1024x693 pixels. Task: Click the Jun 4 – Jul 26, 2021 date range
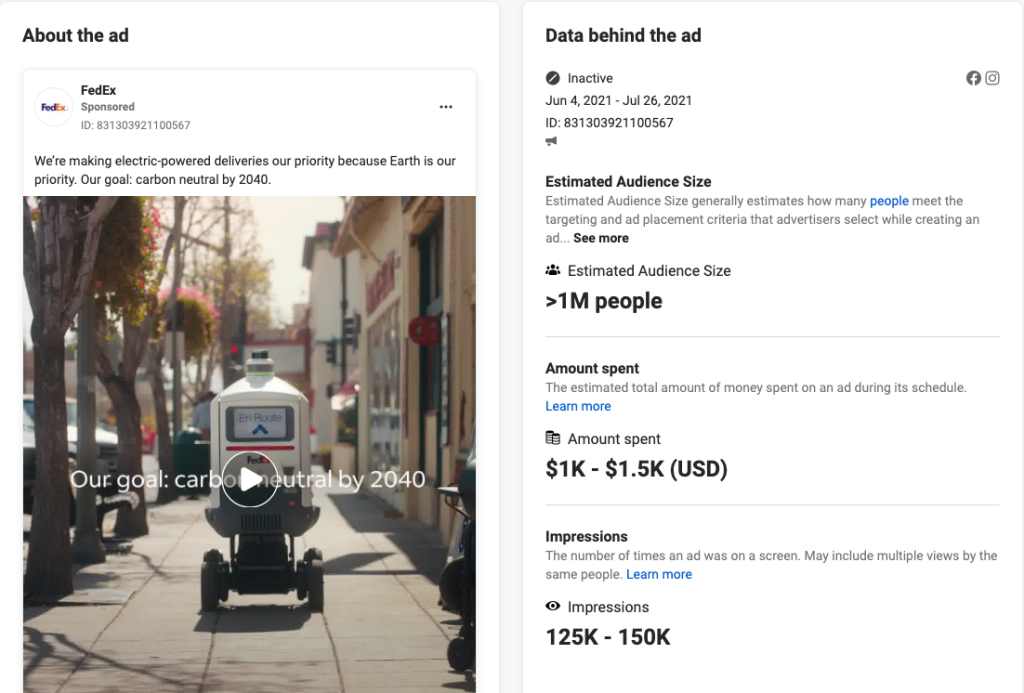618,100
